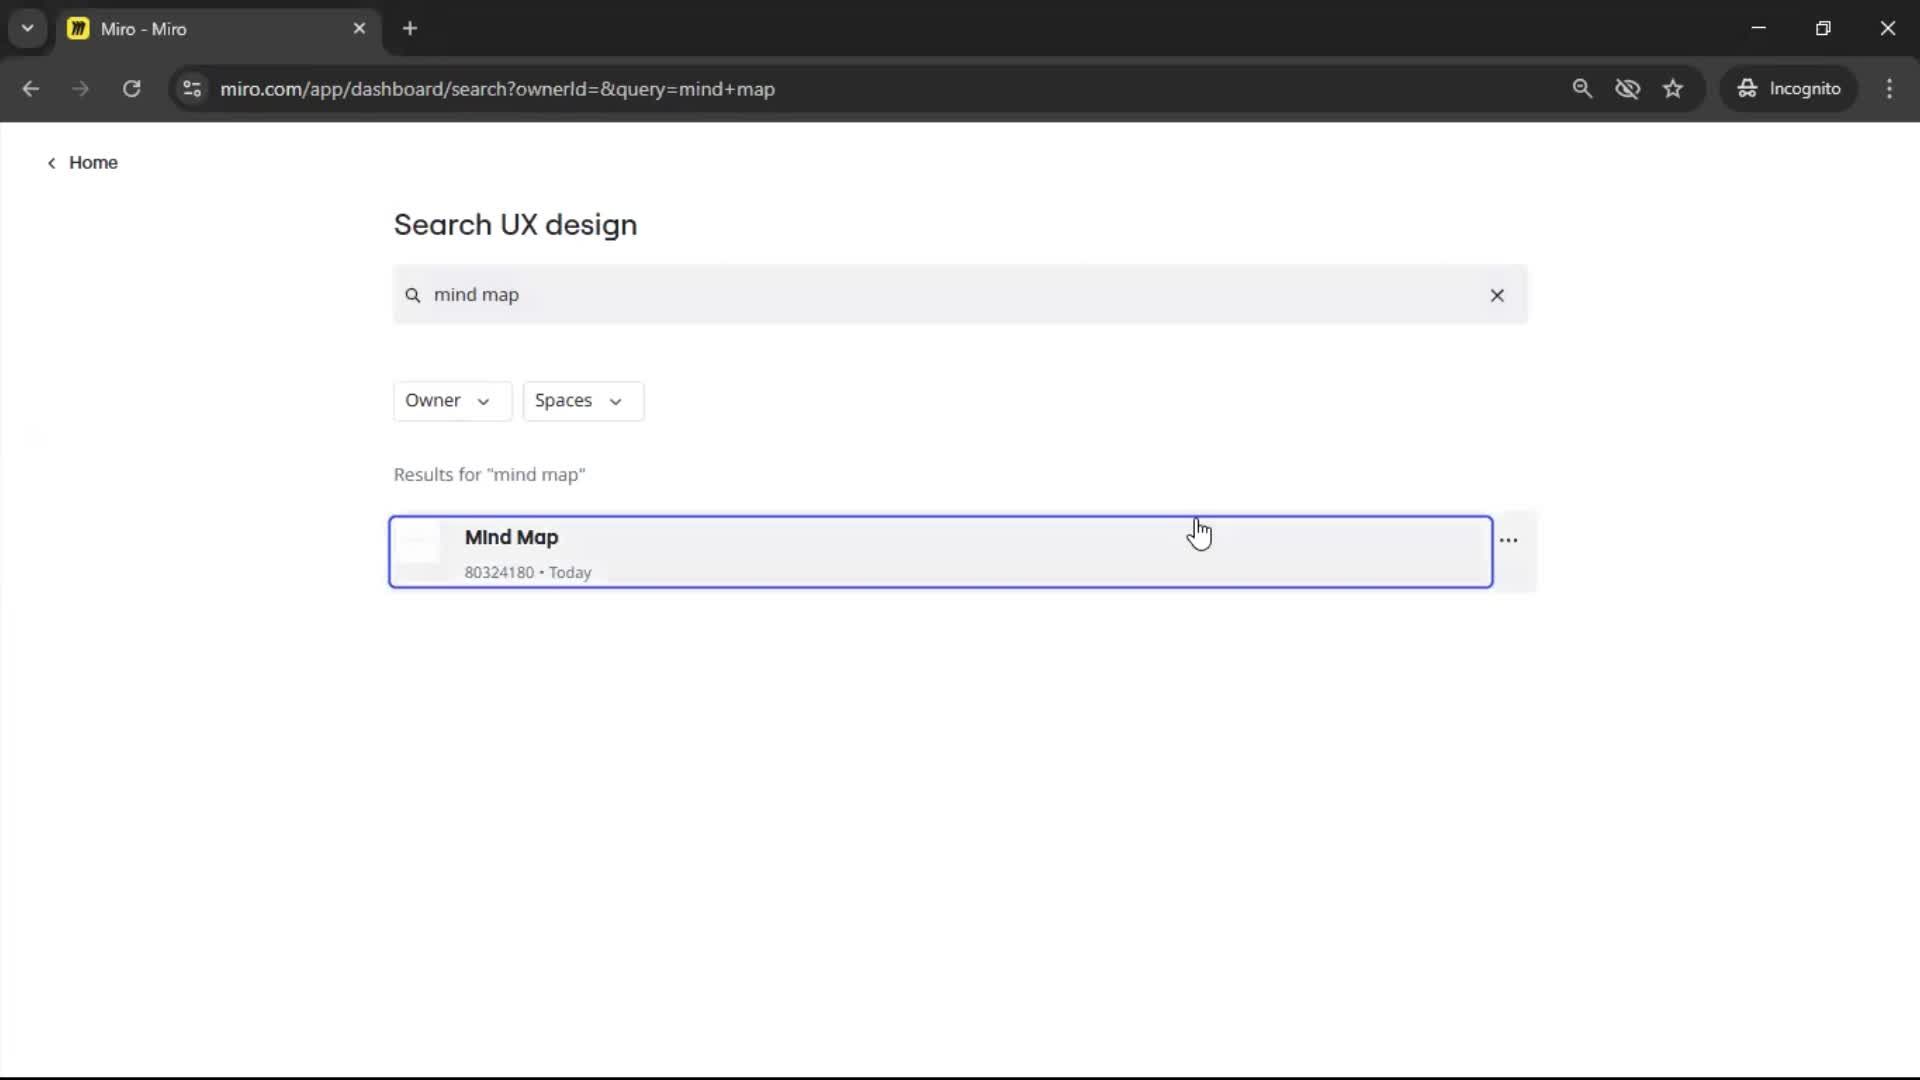Click the Mind Map board thumbnail

click(419, 544)
